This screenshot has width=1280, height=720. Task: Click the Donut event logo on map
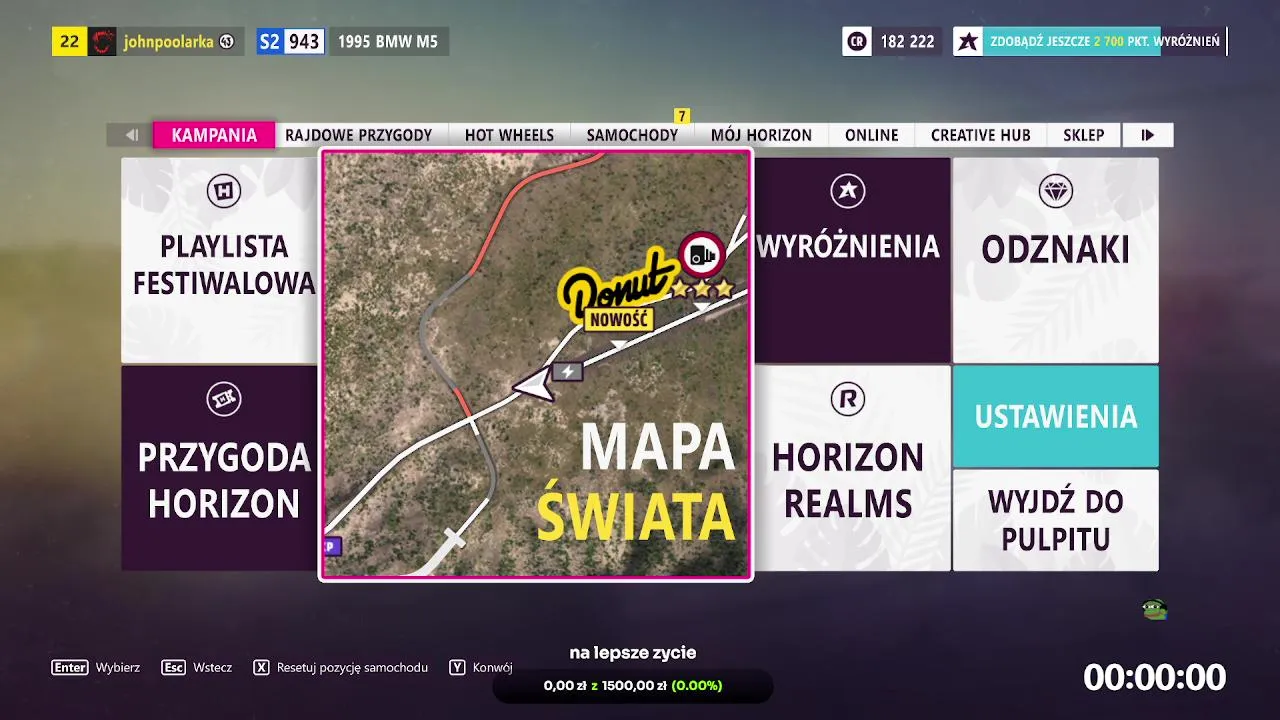coord(616,283)
